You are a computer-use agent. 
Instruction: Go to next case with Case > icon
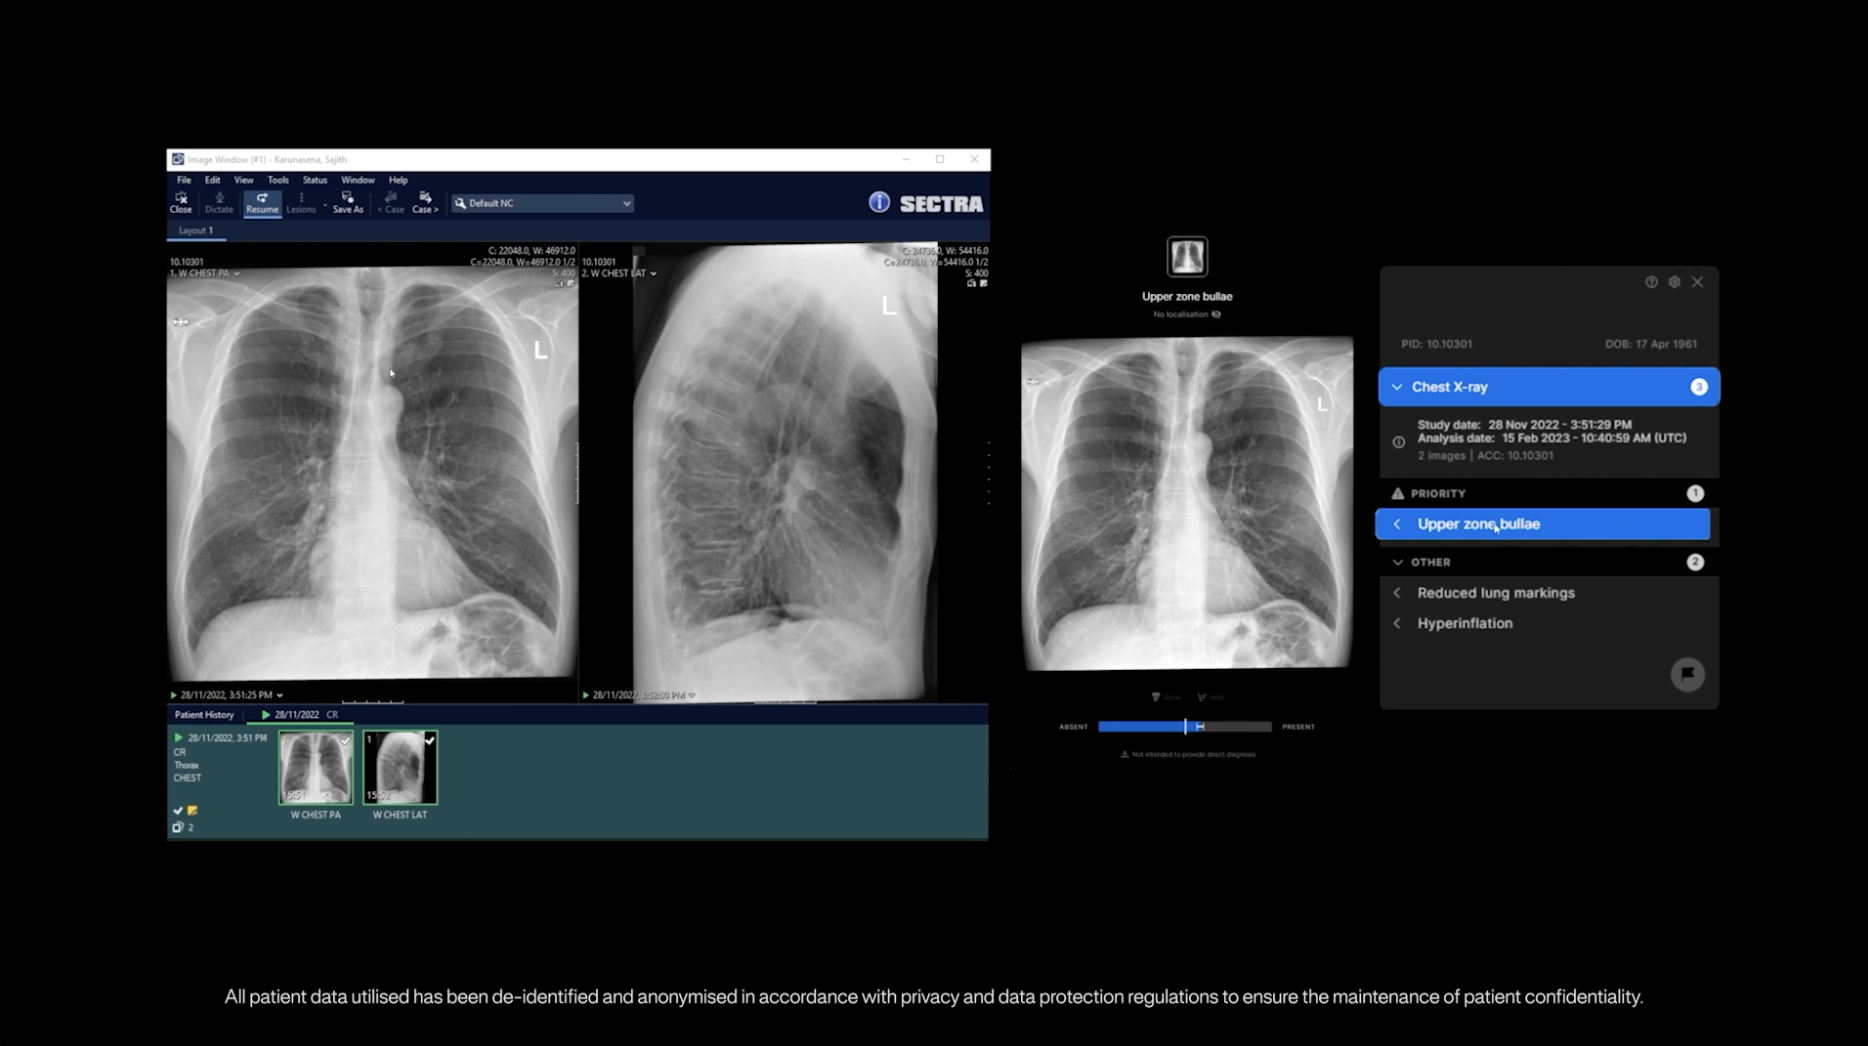click(425, 202)
